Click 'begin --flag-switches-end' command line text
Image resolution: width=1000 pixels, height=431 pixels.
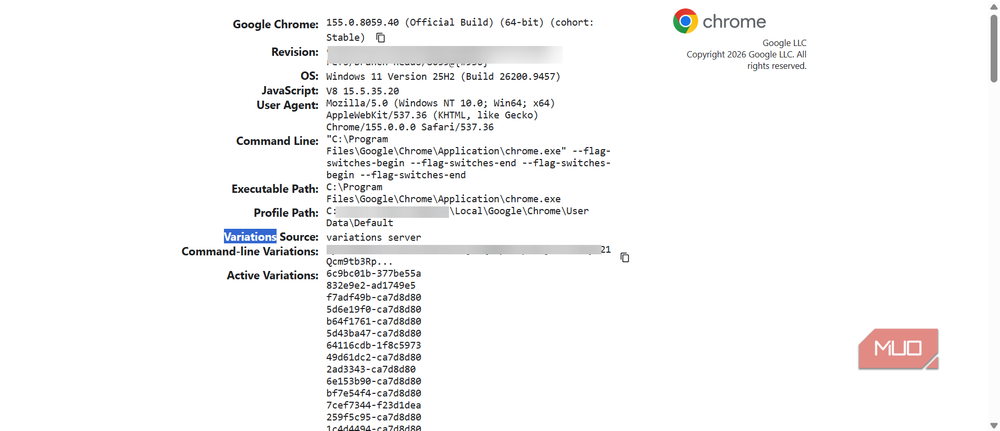click(395, 175)
